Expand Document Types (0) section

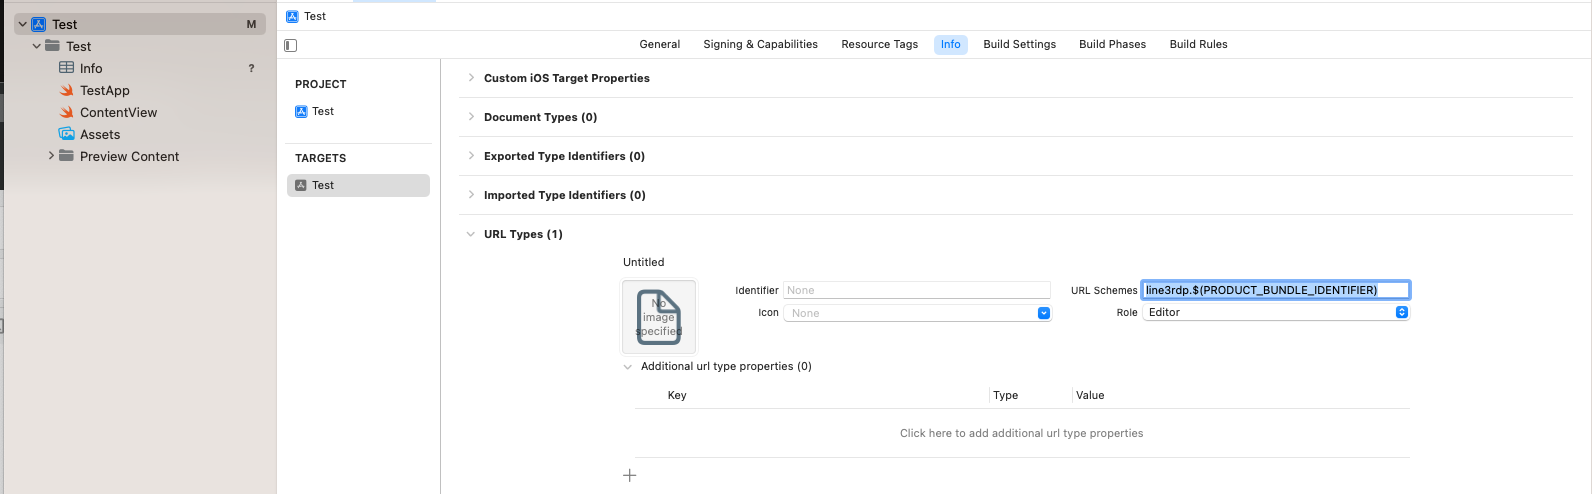471,117
